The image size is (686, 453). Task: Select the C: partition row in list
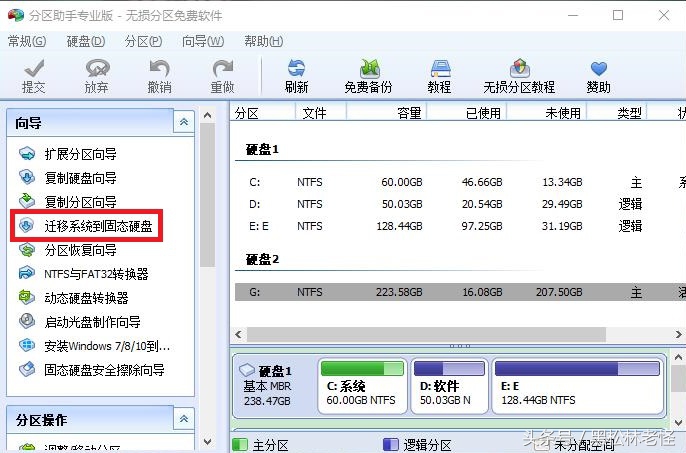[460, 182]
